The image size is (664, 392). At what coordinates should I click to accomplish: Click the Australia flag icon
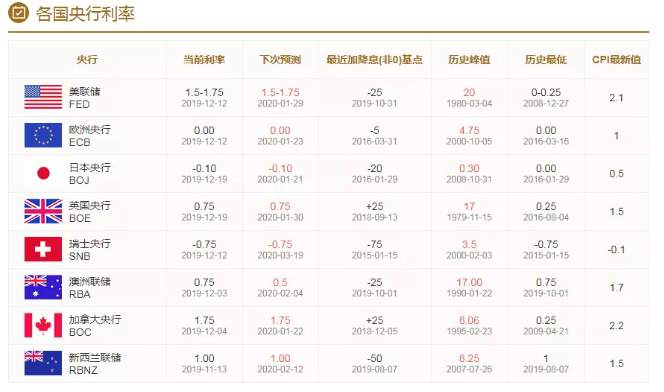(x=43, y=287)
